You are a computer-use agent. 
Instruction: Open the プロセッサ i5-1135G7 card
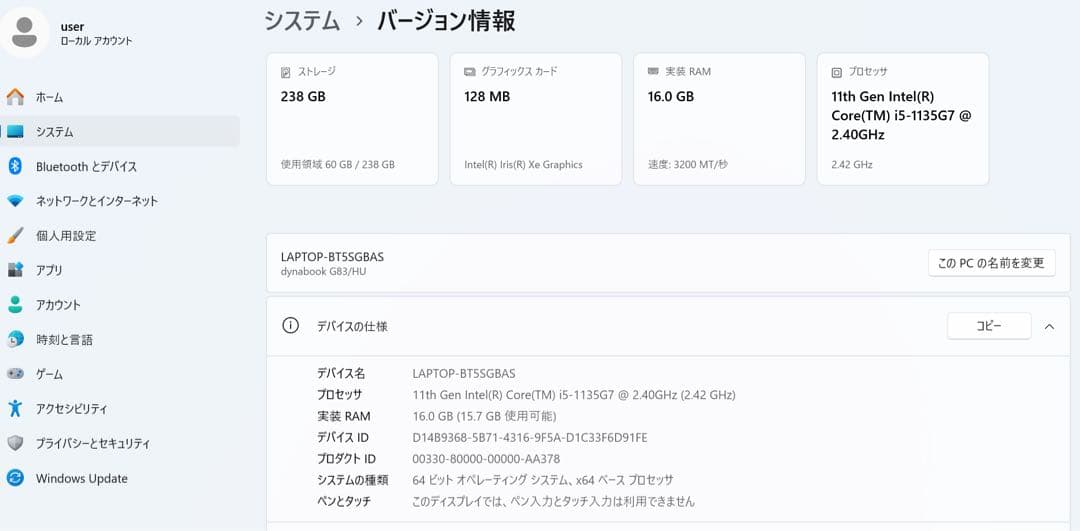[903, 119]
